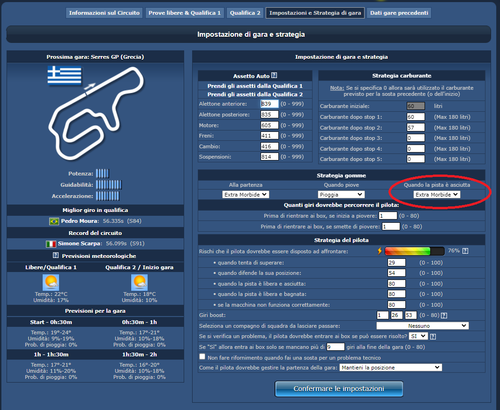Focus the Alettone posteriore input field
Viewport: 500px width, 410px height.
coord(269,115)
